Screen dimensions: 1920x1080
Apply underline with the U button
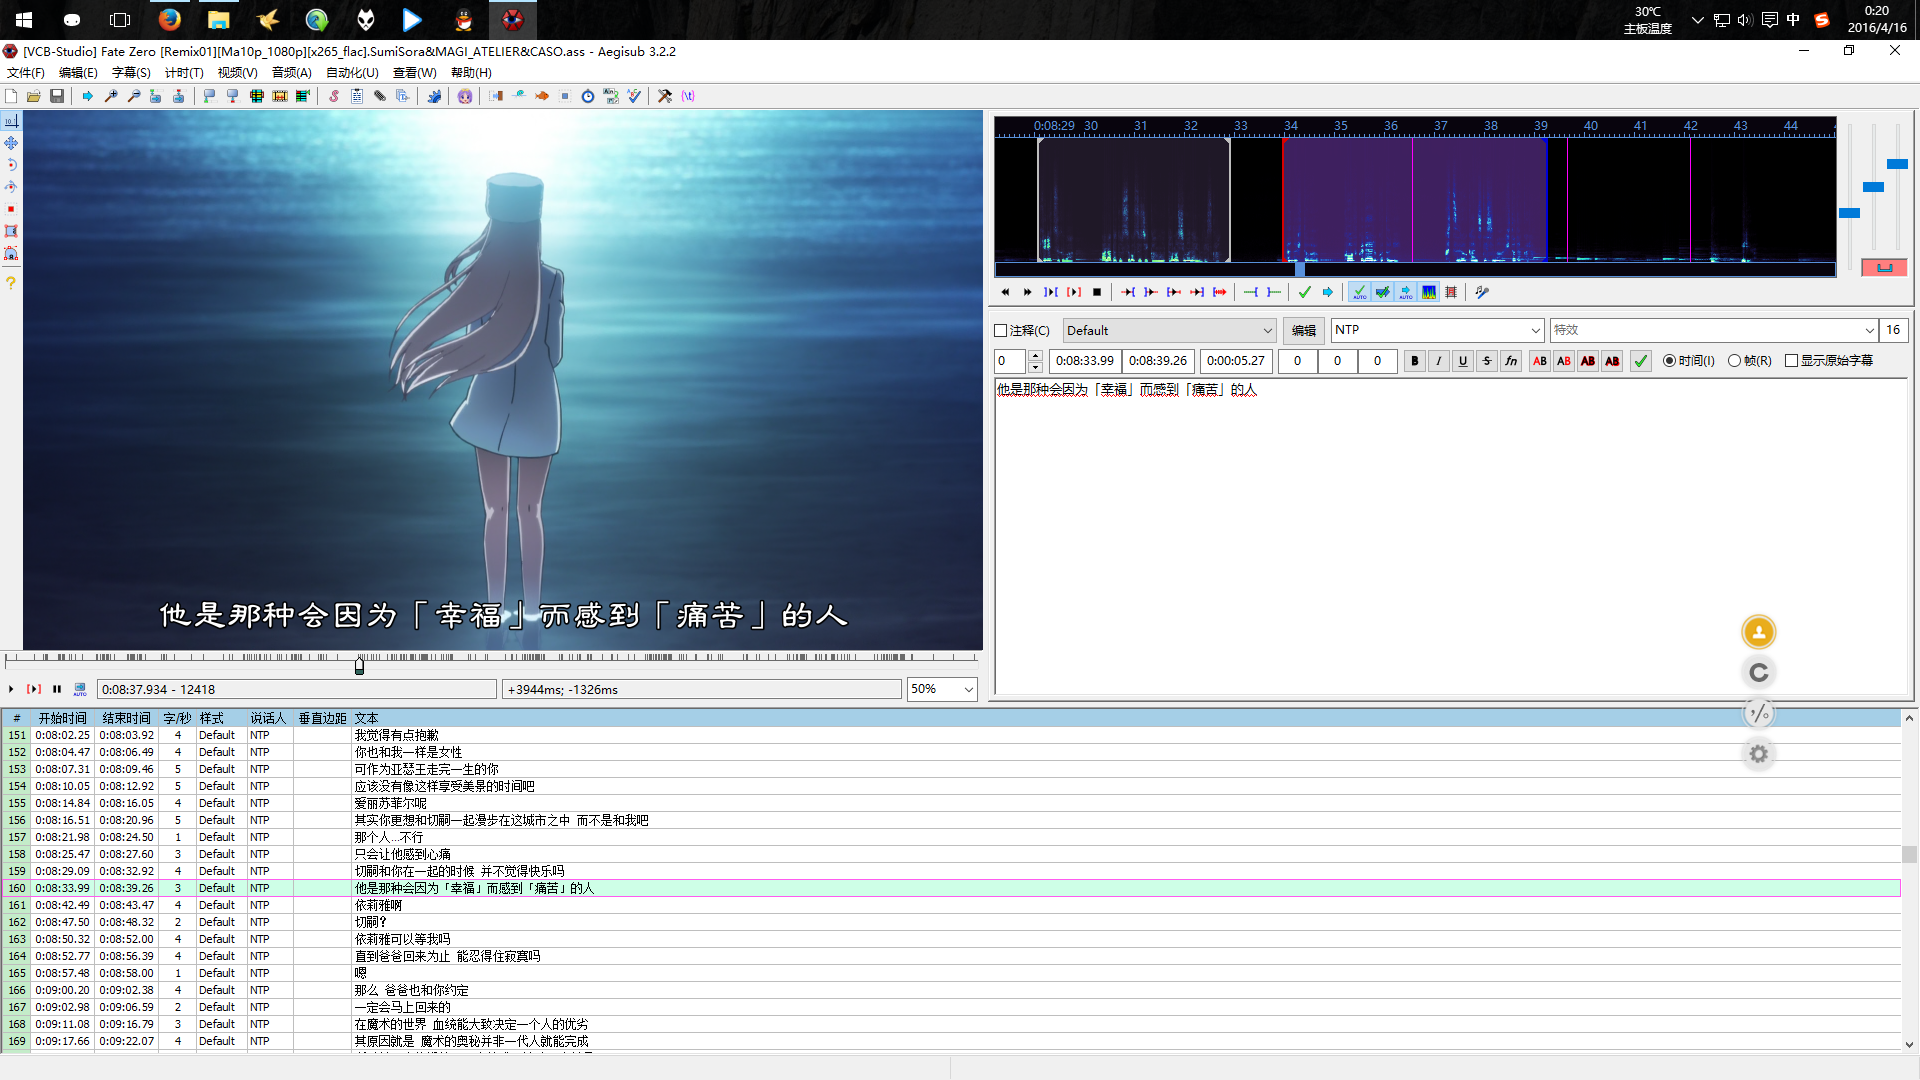pyautogui.click(x=1463, y=361)
